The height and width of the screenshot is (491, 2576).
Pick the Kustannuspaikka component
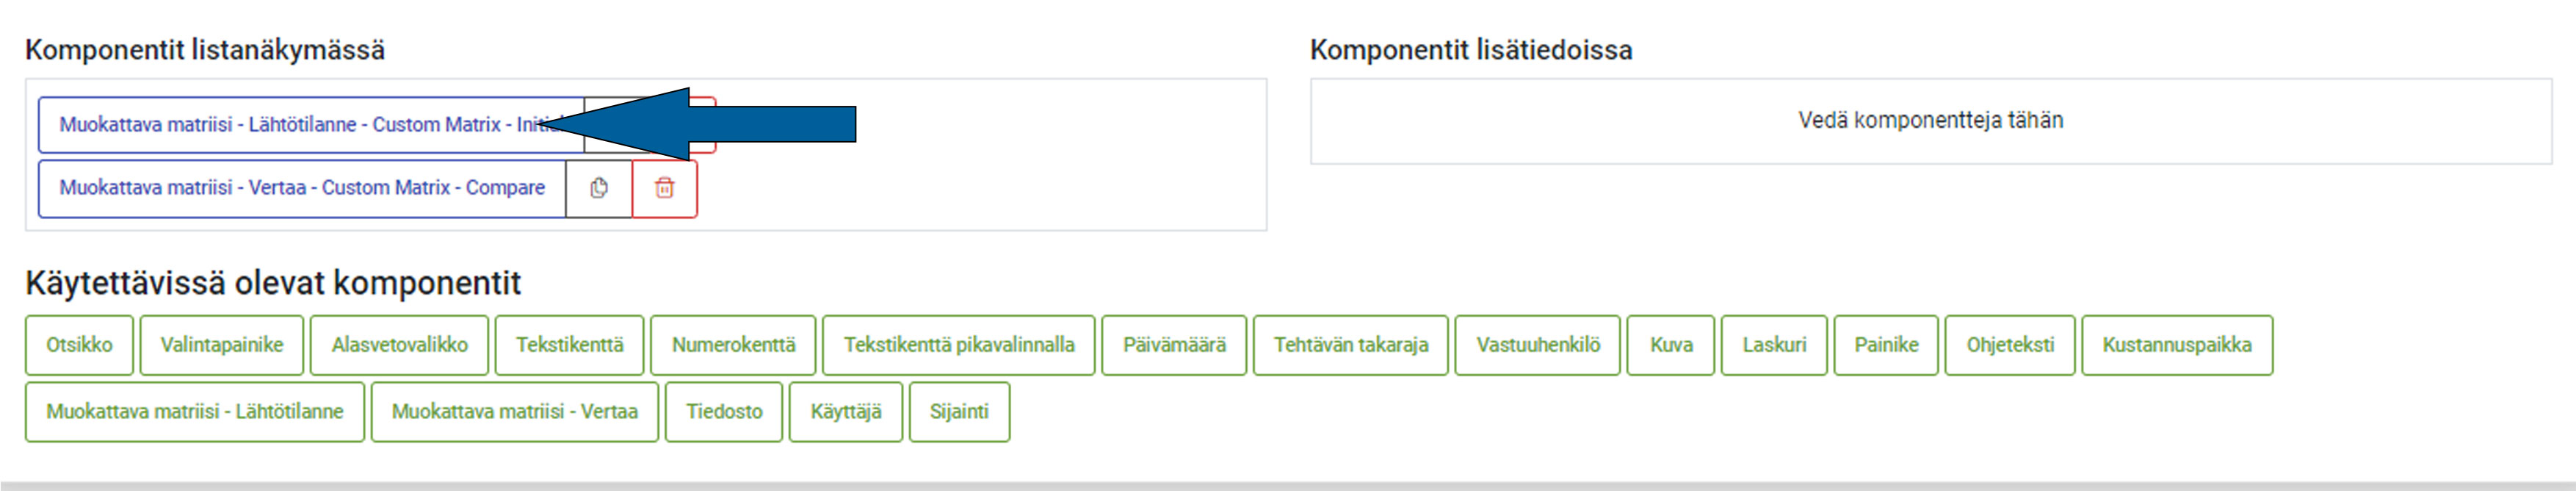point(2176,345)
